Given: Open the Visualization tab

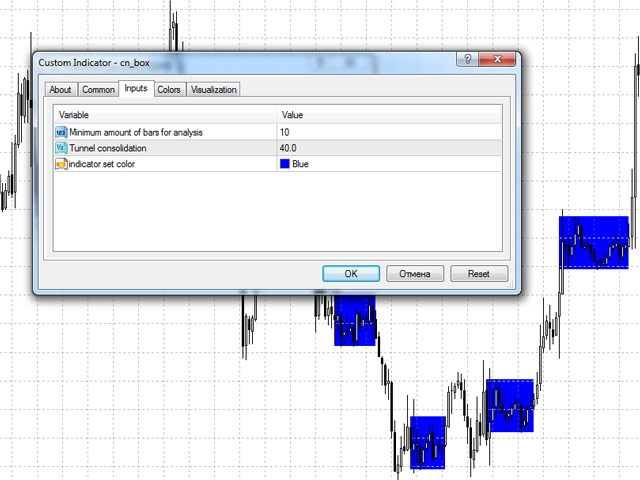Looking at the screenshot, I should click(213, 90).
